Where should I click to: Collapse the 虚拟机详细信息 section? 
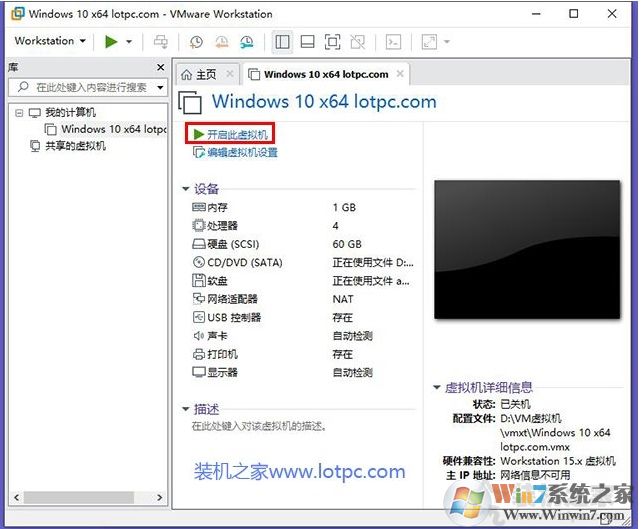click(437, 387)
